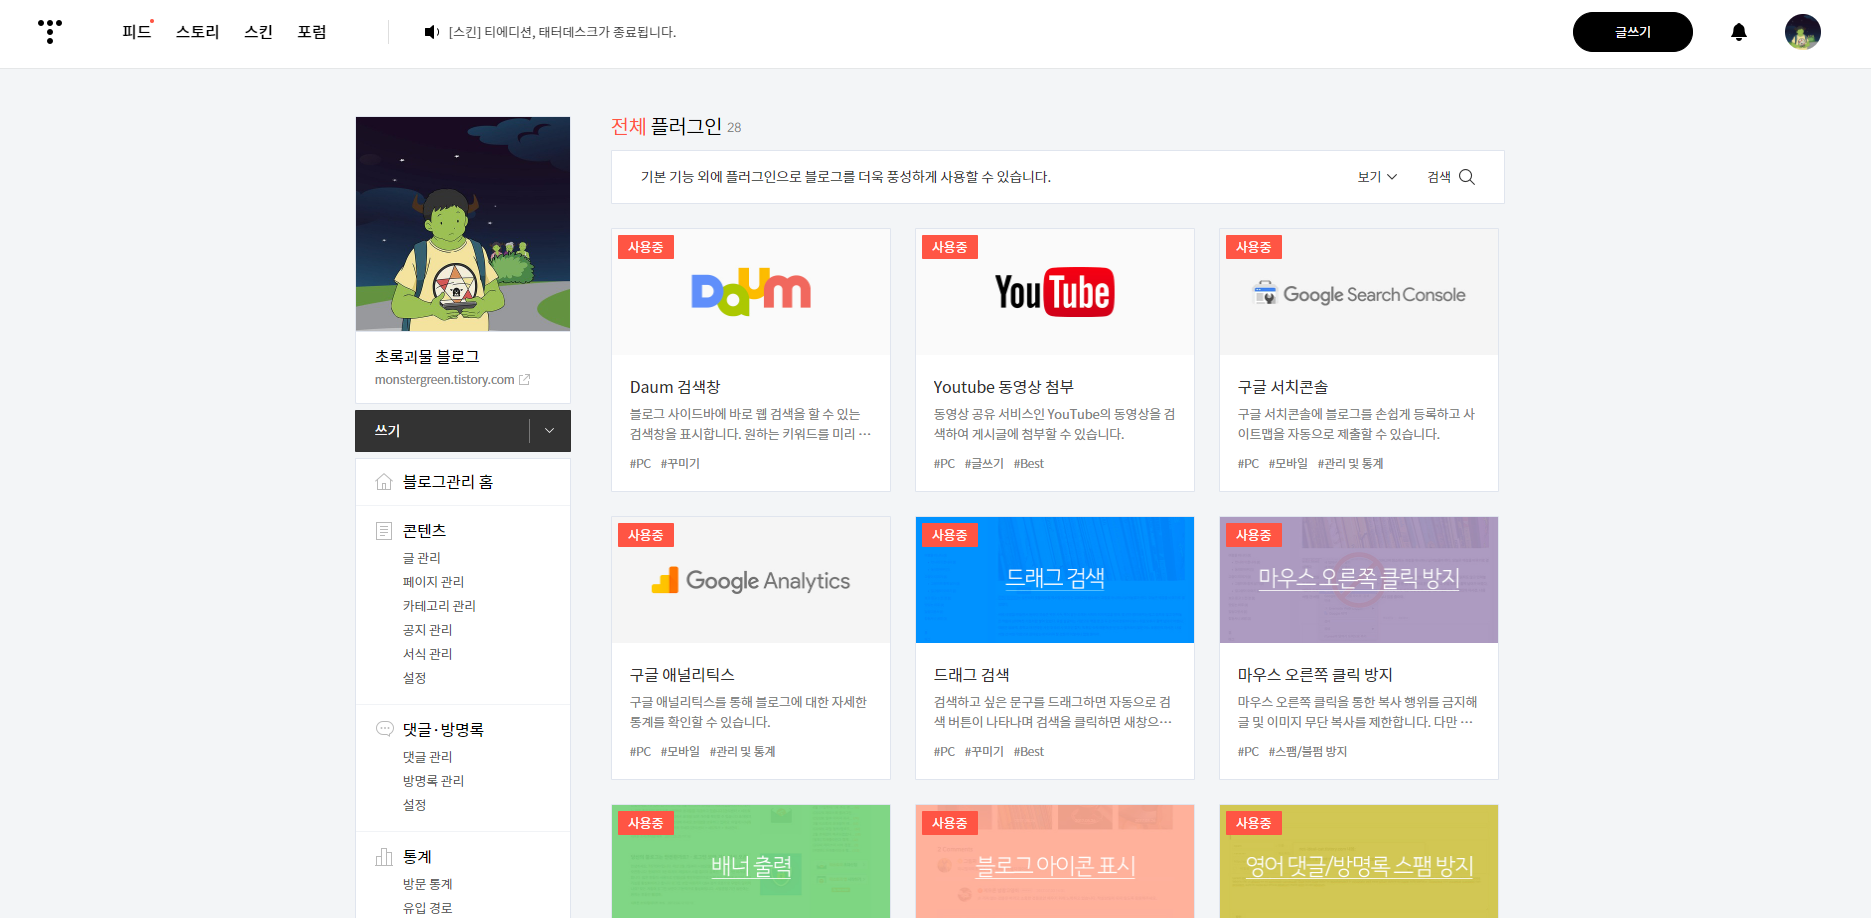Open the 보기 view dropdown
The height and width of the screenshot is (918, 1871).
tap(1377, 177)
